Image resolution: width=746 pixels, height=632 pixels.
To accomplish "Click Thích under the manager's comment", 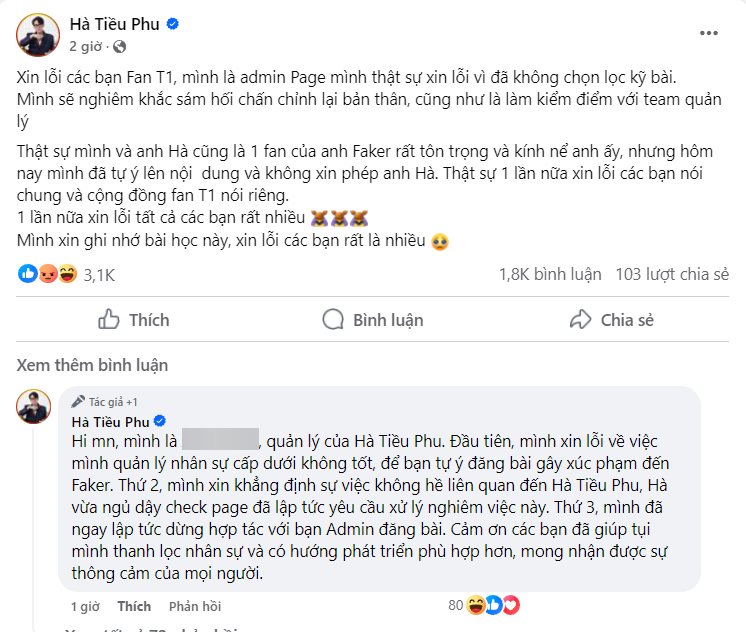I will pyautogui.click(x=134, y=606).
